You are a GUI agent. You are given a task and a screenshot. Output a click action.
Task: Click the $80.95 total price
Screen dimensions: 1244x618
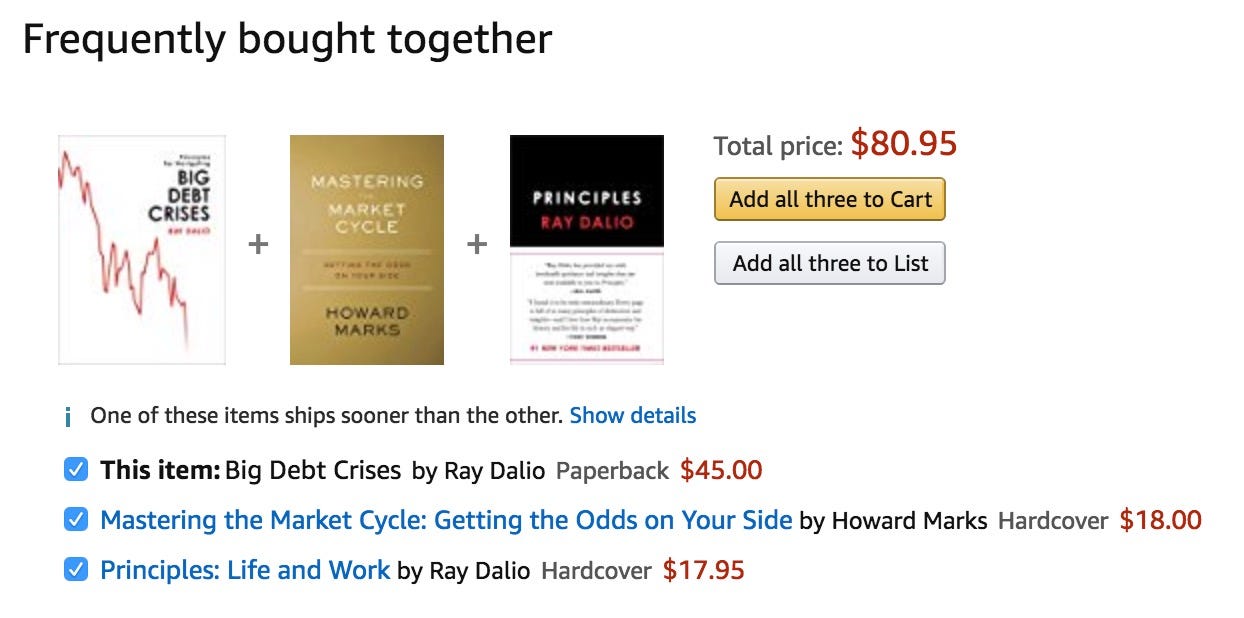click(903, 144)
